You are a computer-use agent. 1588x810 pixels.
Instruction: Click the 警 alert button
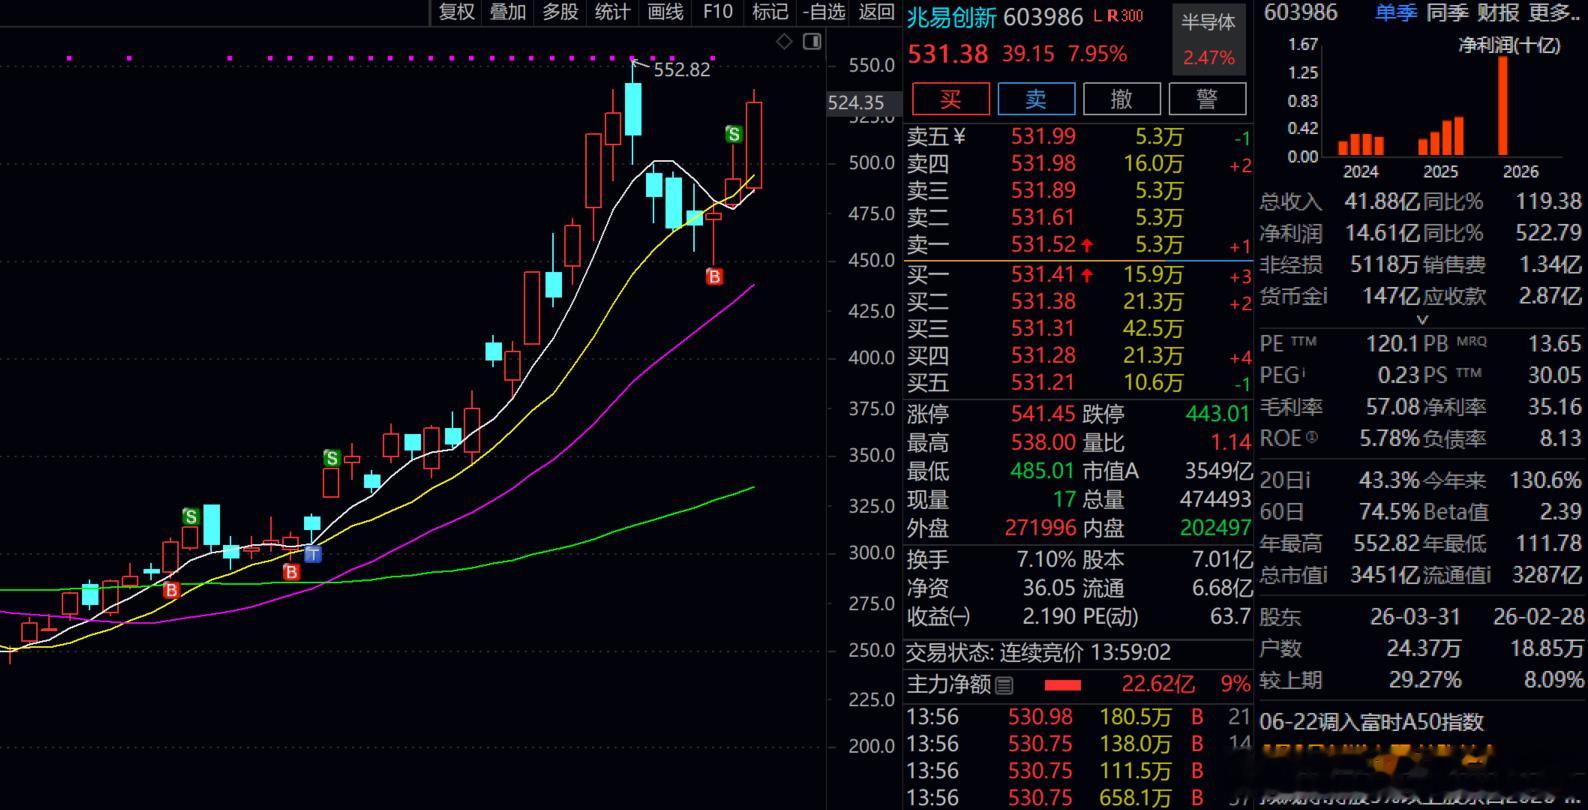1208,99
